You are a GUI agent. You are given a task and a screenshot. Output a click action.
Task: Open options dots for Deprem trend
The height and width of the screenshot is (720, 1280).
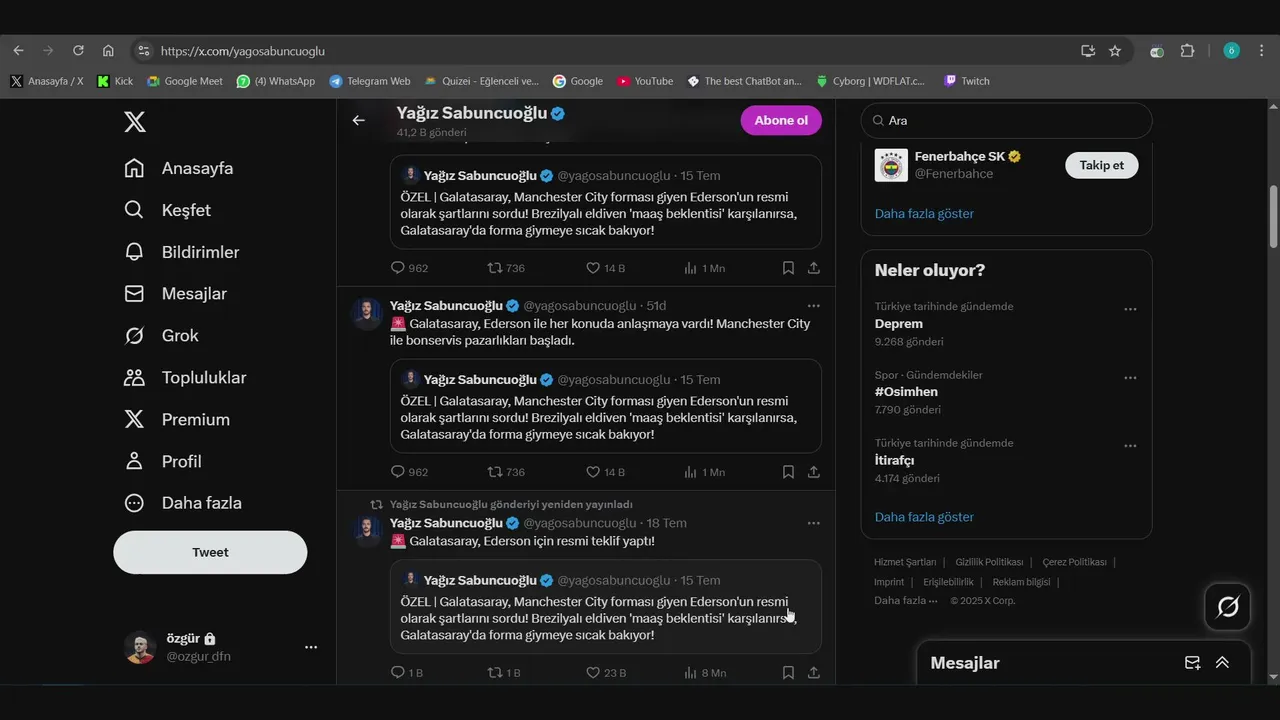pos(1130,309)
